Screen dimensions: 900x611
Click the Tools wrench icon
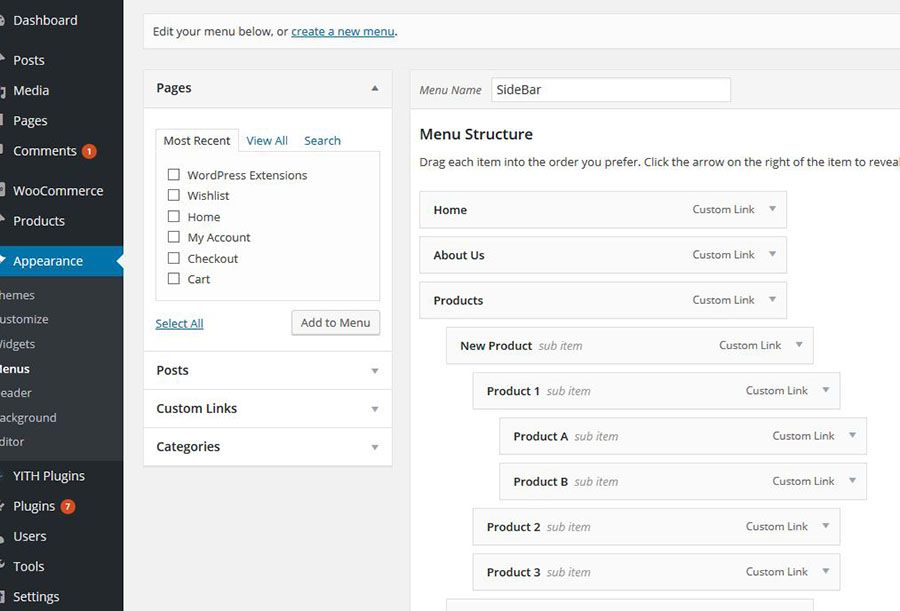(x=3, y=566)
